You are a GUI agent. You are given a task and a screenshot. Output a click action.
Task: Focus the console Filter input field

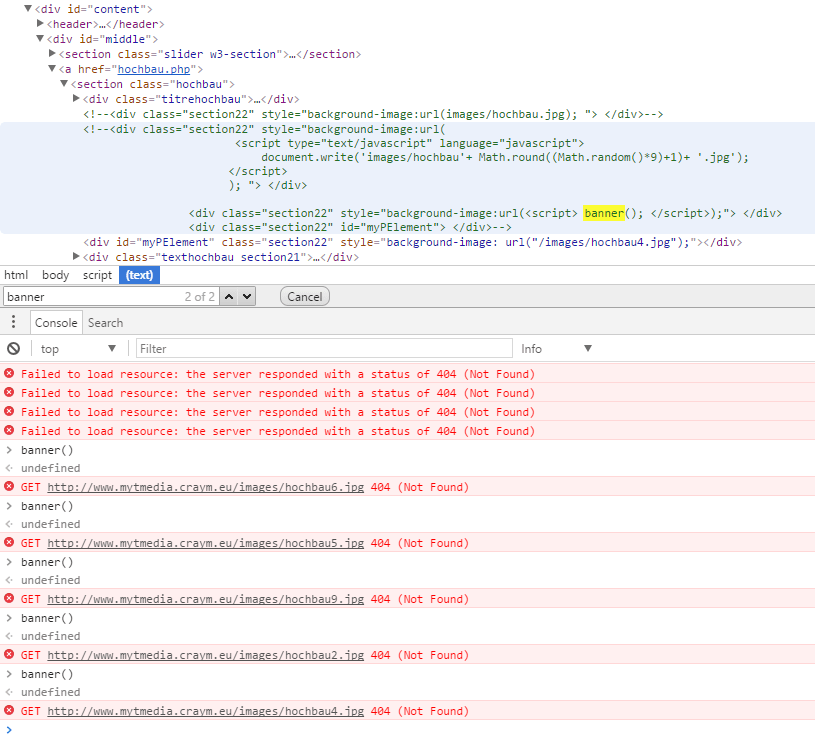324,349
